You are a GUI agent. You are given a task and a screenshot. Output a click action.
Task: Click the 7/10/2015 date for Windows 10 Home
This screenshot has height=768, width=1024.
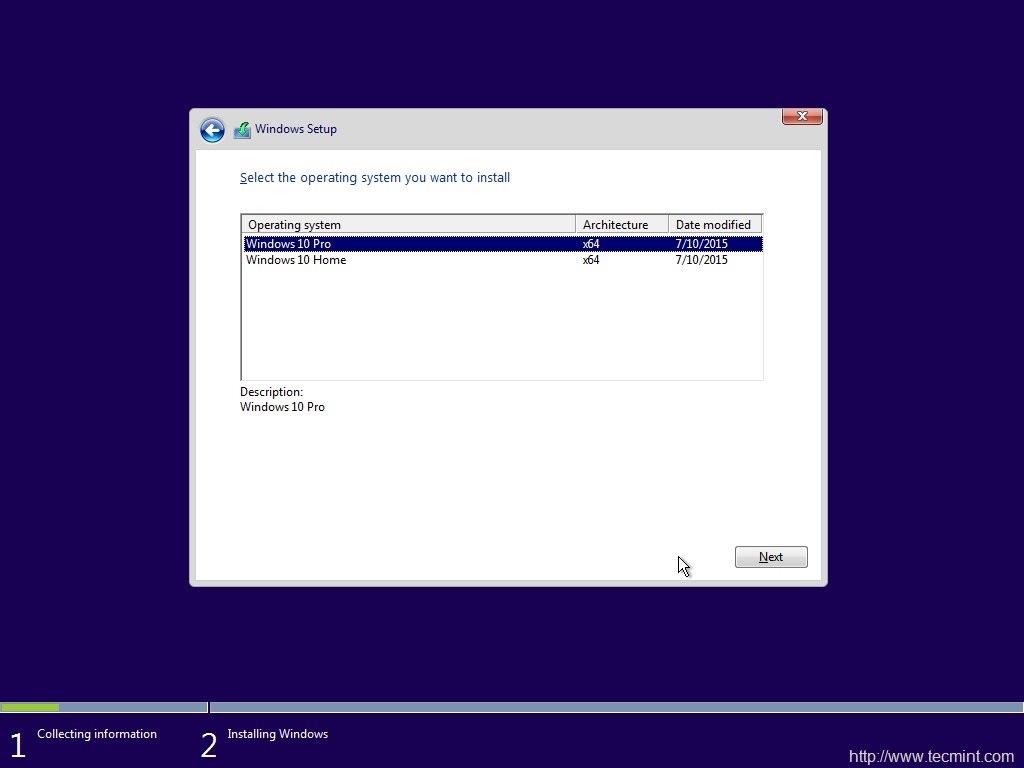[701, 259]
